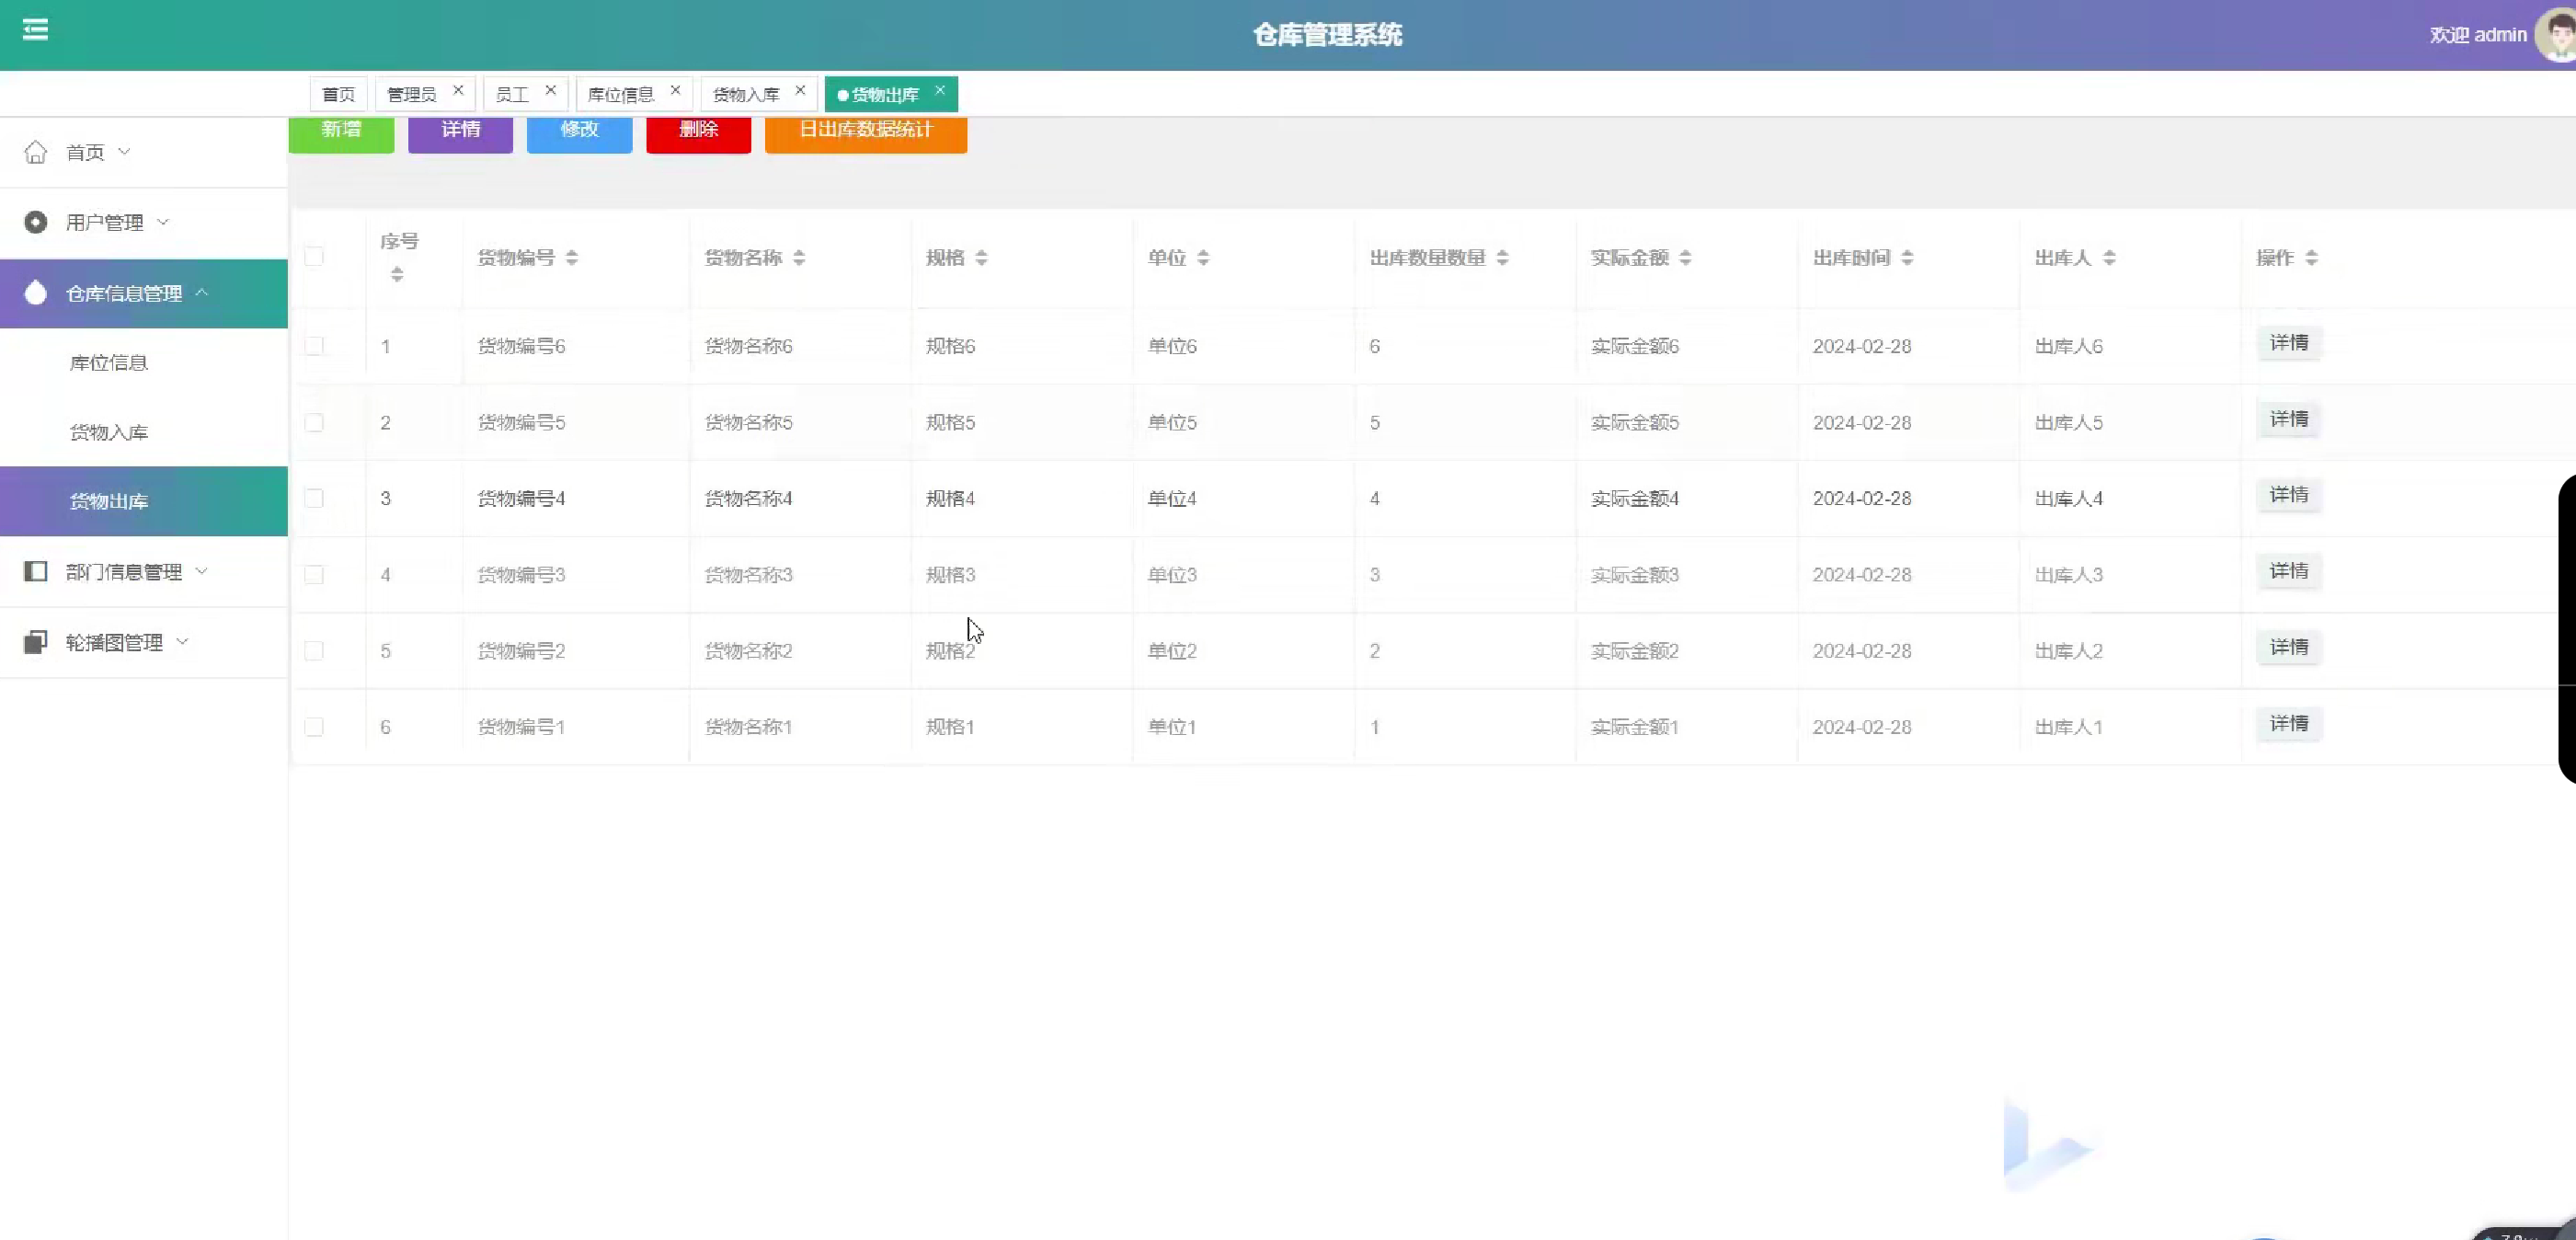The width and height of the screenshot is (2576, 1240).
Task: Expand the 轮播图管理 menu
Action: coord(114,642)
